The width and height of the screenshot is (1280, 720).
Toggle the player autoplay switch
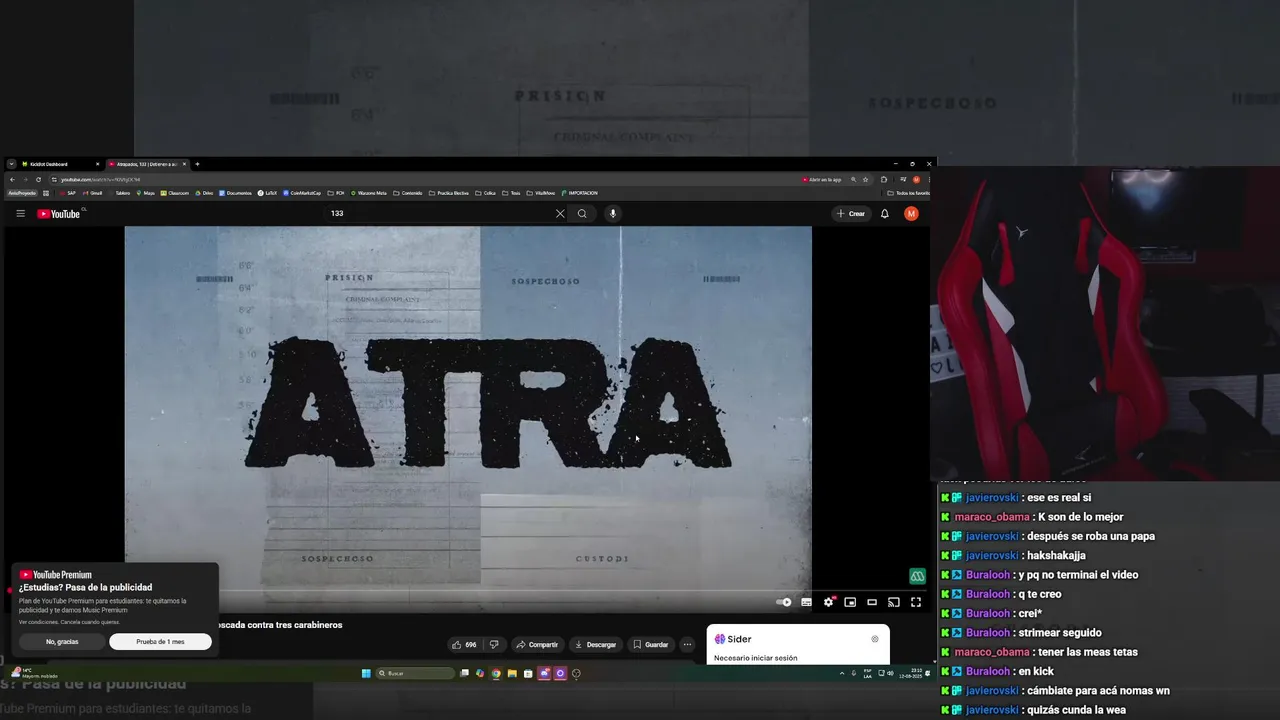click(x=784, y=602)
